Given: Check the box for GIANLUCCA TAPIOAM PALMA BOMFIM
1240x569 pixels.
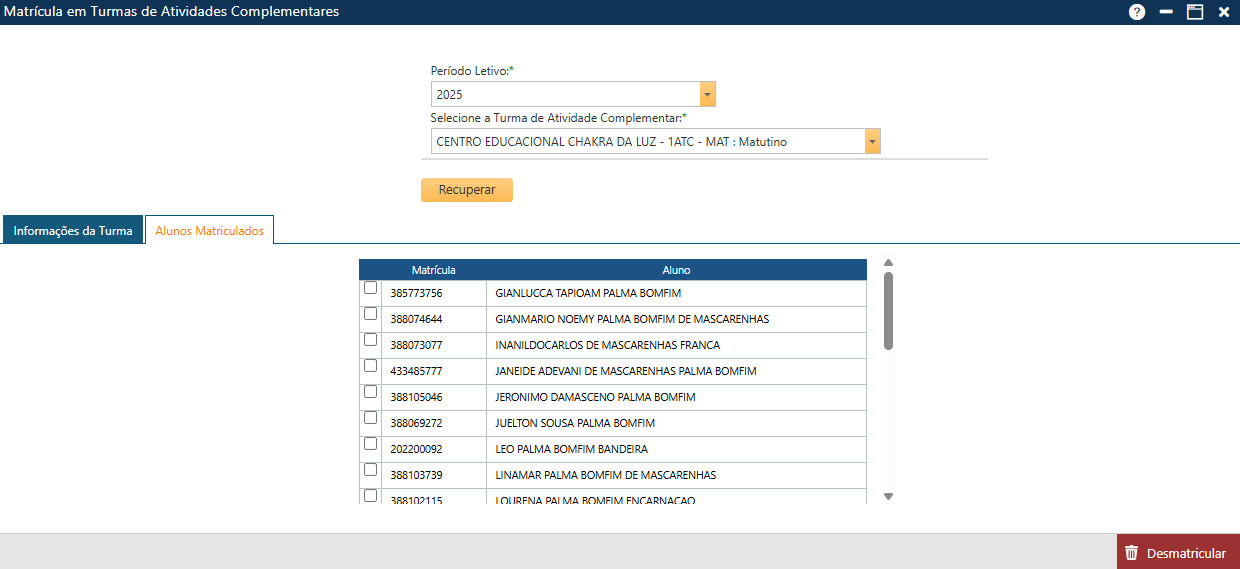Looking at the screenshot, I should point(371,288).
